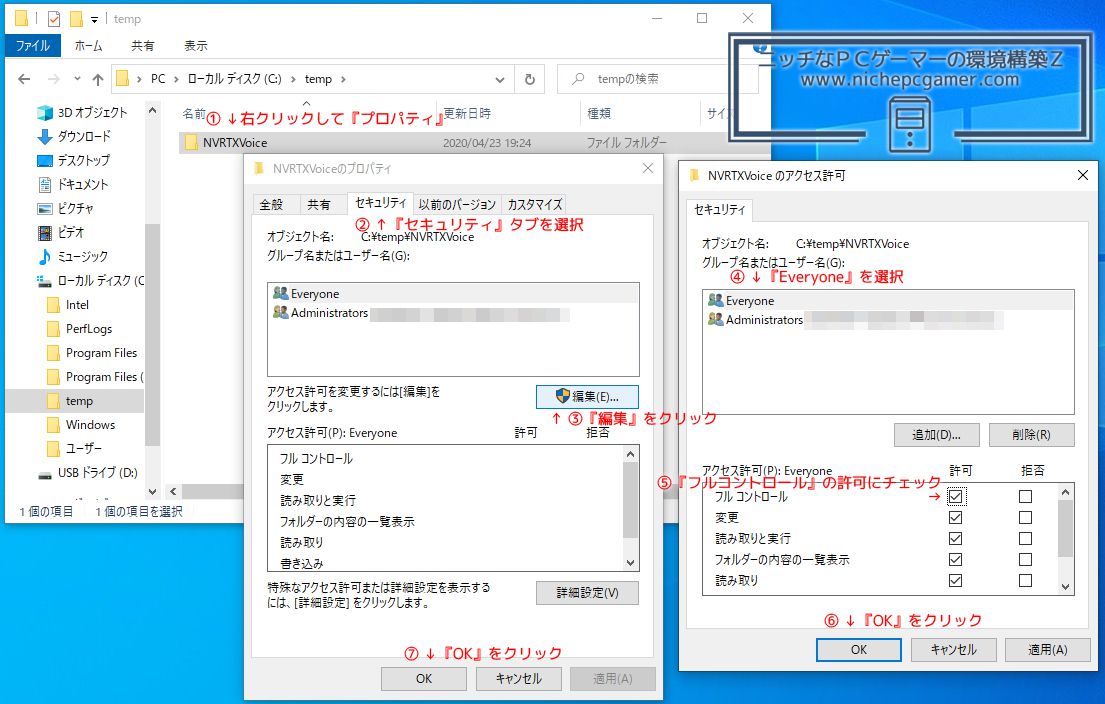This screenshot has height=704, width=1105.
Task: Refresh the temp folder view
Action: click(530, 79)
